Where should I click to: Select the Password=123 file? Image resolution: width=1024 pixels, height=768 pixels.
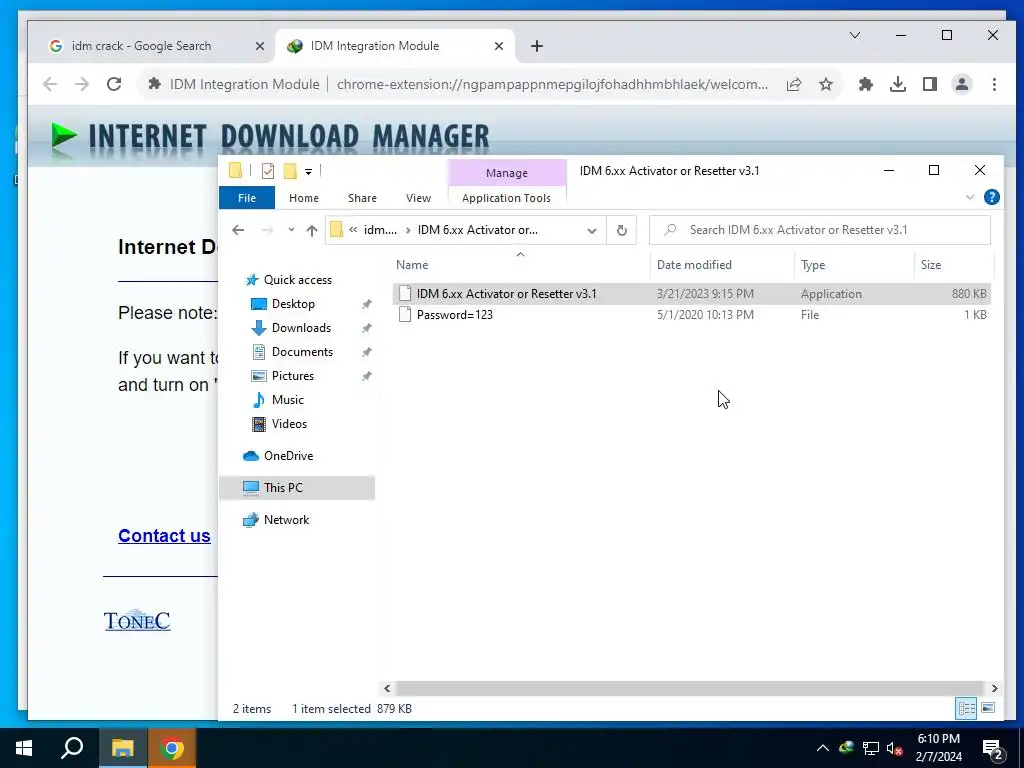692,315
